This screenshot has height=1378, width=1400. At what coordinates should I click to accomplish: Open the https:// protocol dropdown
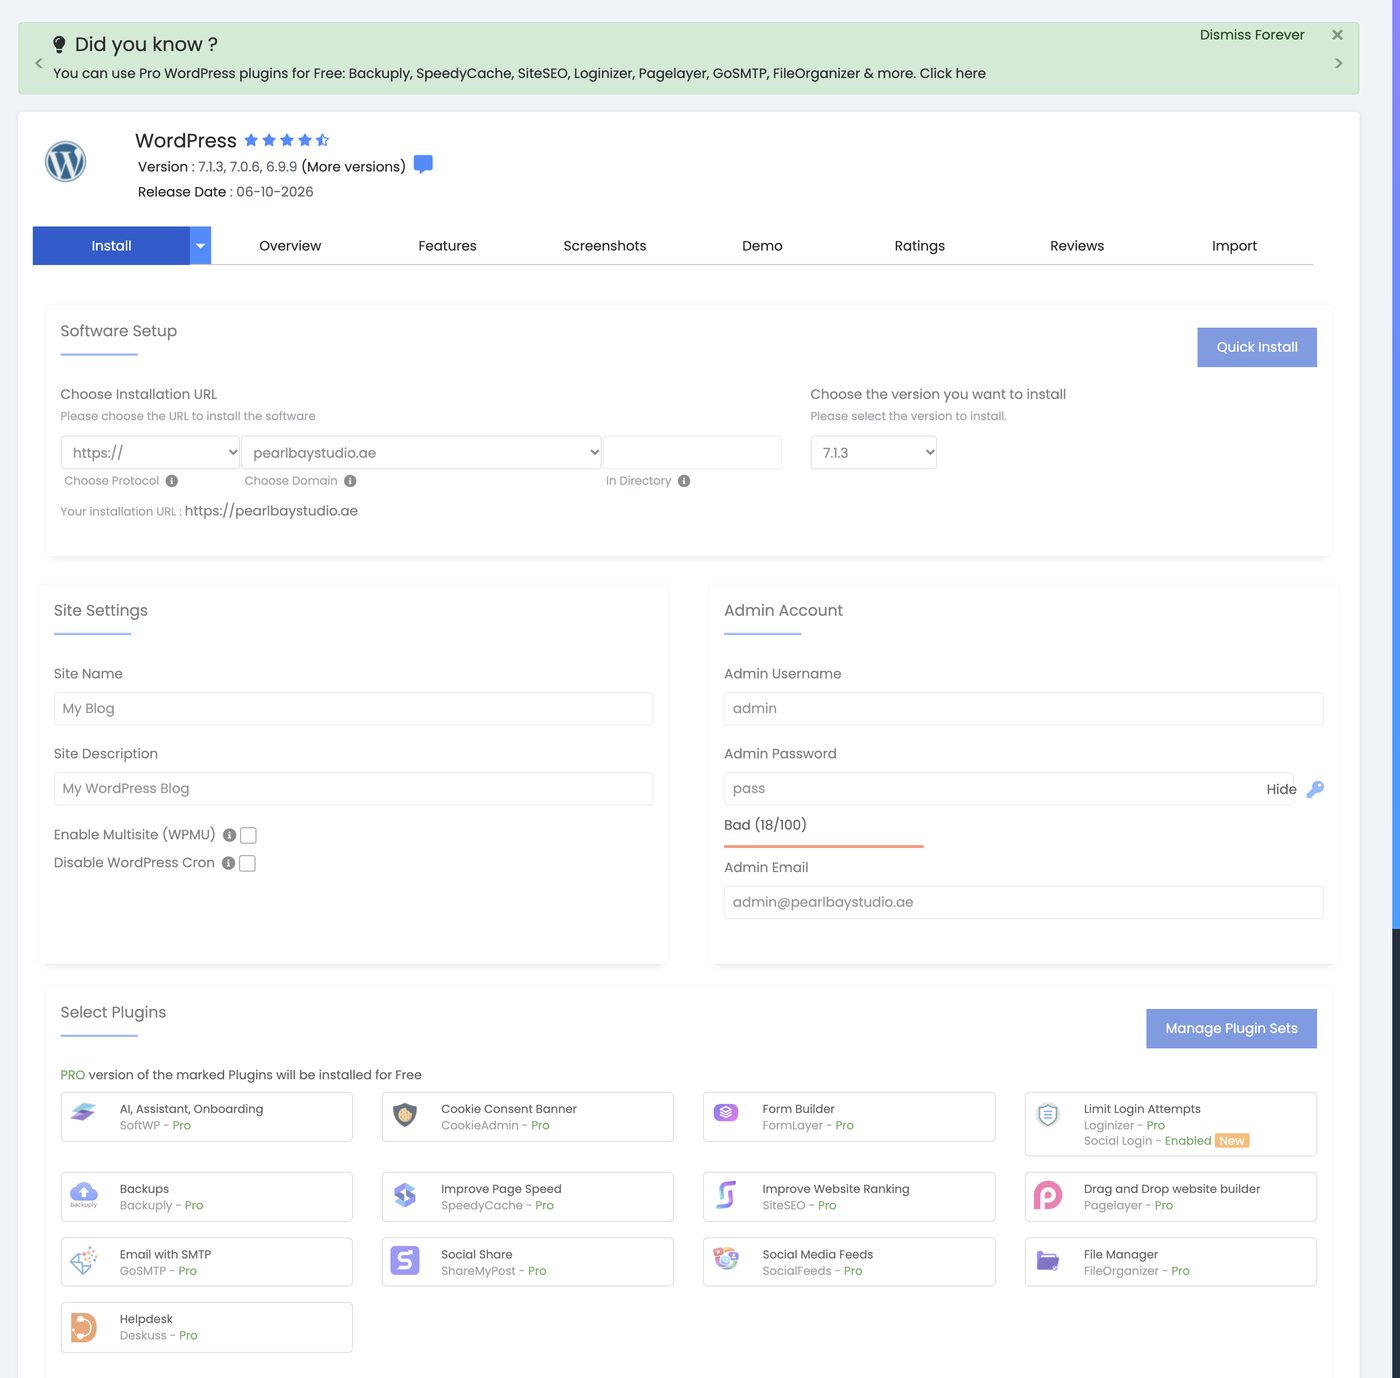[x=150, y=452]
